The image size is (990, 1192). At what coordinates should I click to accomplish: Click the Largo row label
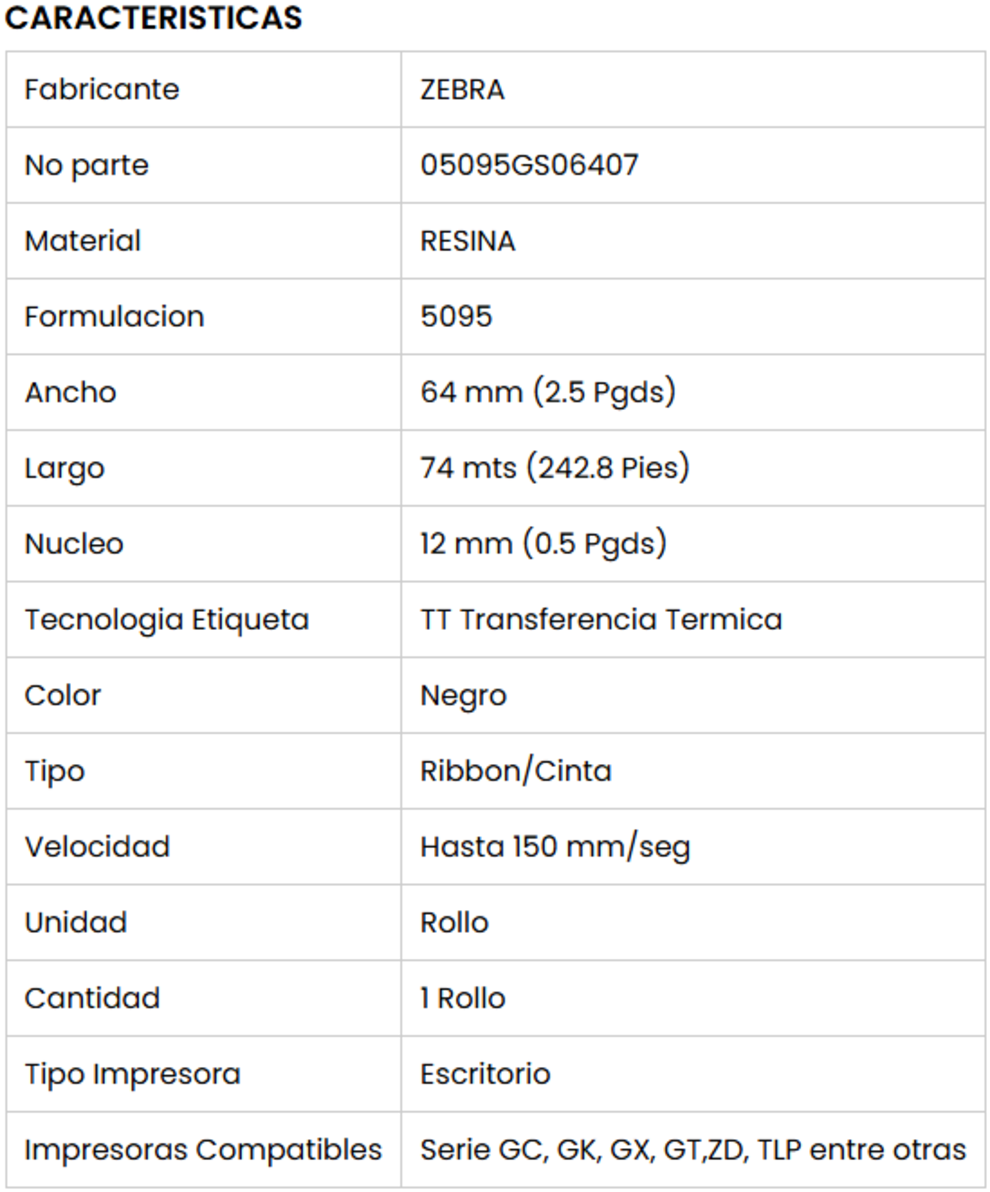[64, 468]
